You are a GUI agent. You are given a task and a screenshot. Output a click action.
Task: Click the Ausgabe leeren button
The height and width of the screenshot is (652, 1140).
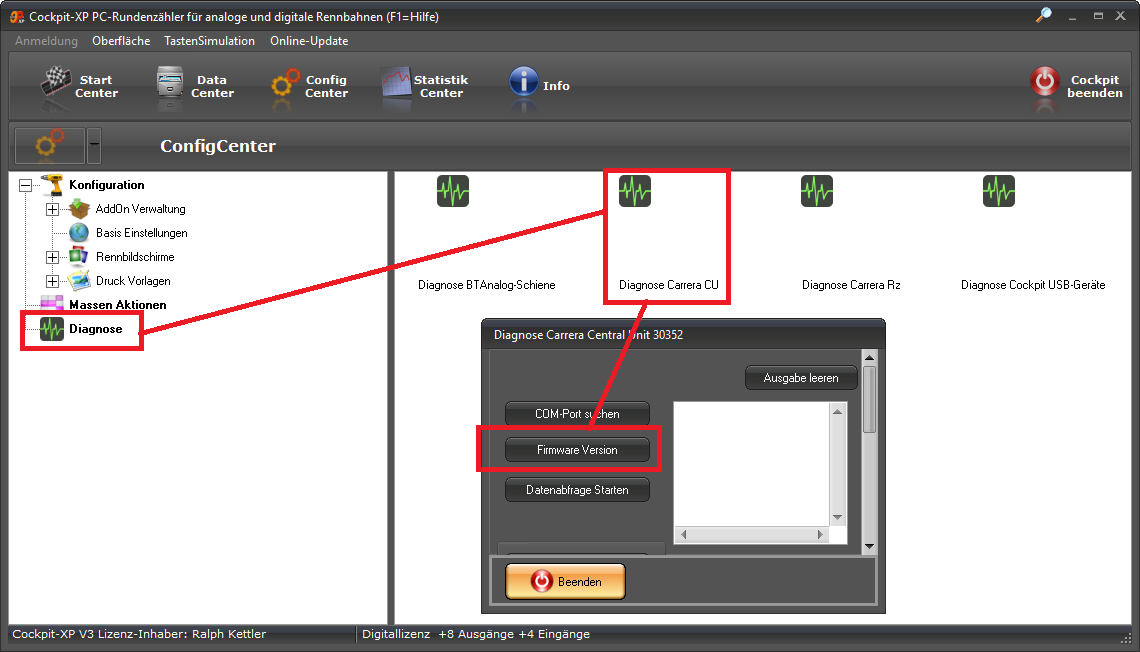coord(801,378)
